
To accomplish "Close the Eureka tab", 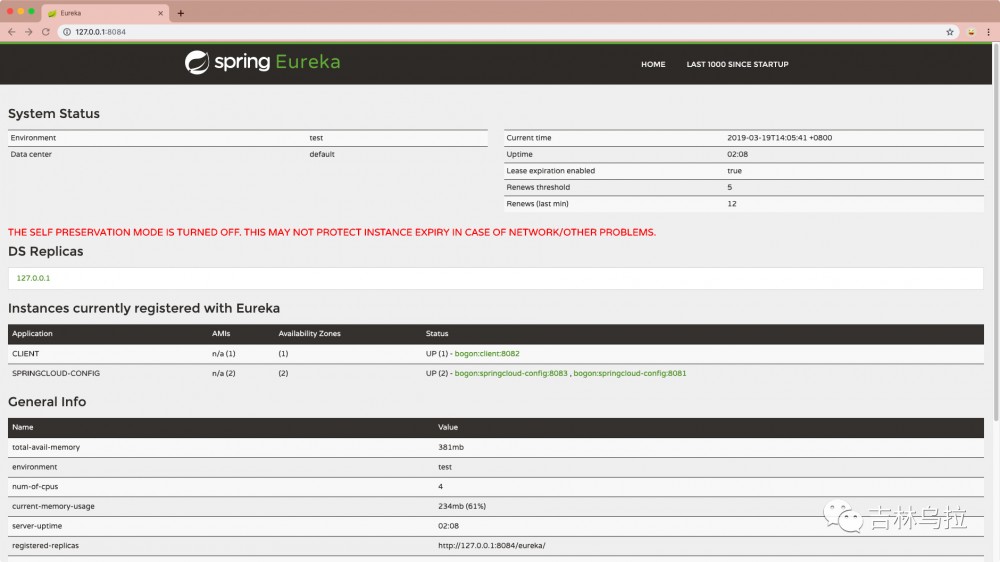I will [x=160, y=13].
